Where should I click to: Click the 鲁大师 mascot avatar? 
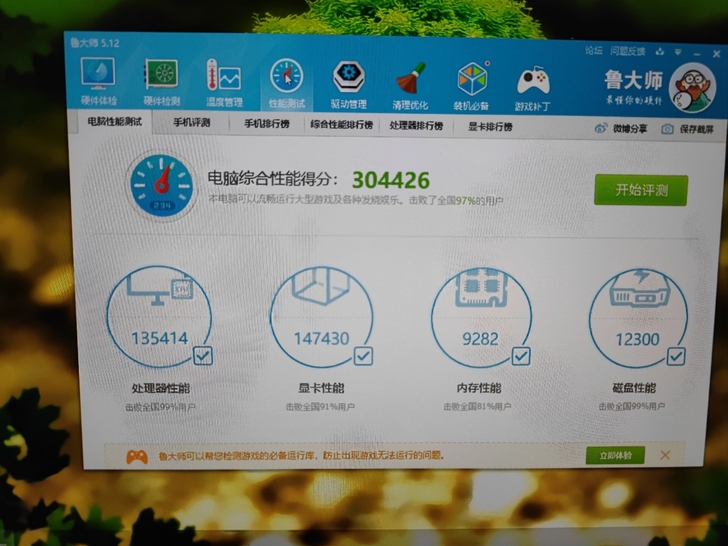point(692,88)
